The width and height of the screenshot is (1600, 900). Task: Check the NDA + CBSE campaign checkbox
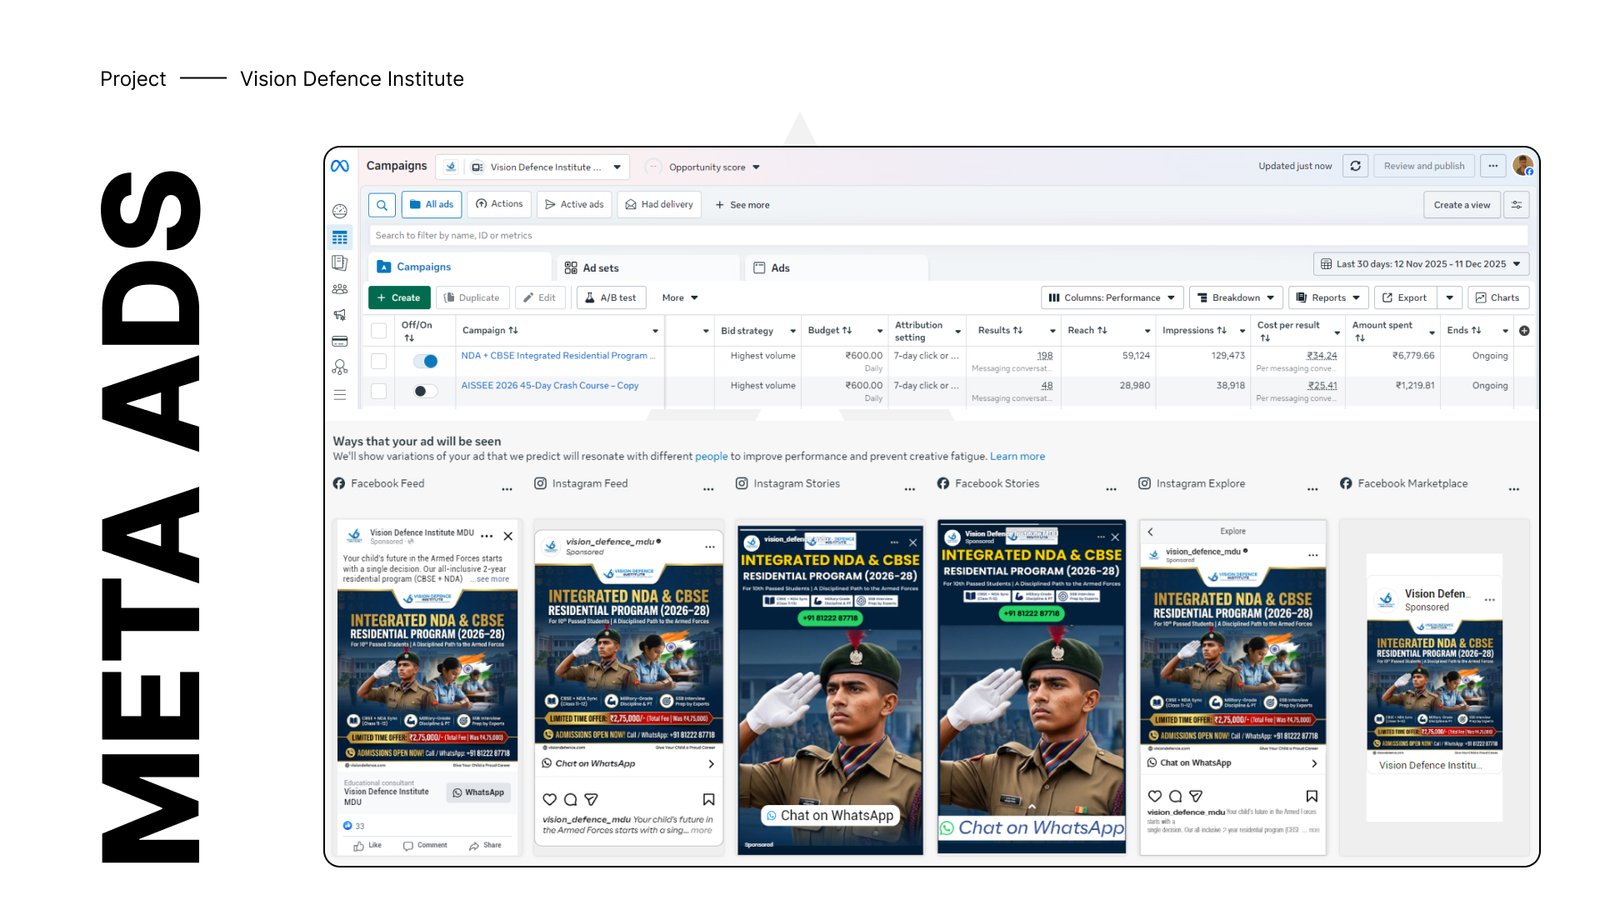pos(379,361)
